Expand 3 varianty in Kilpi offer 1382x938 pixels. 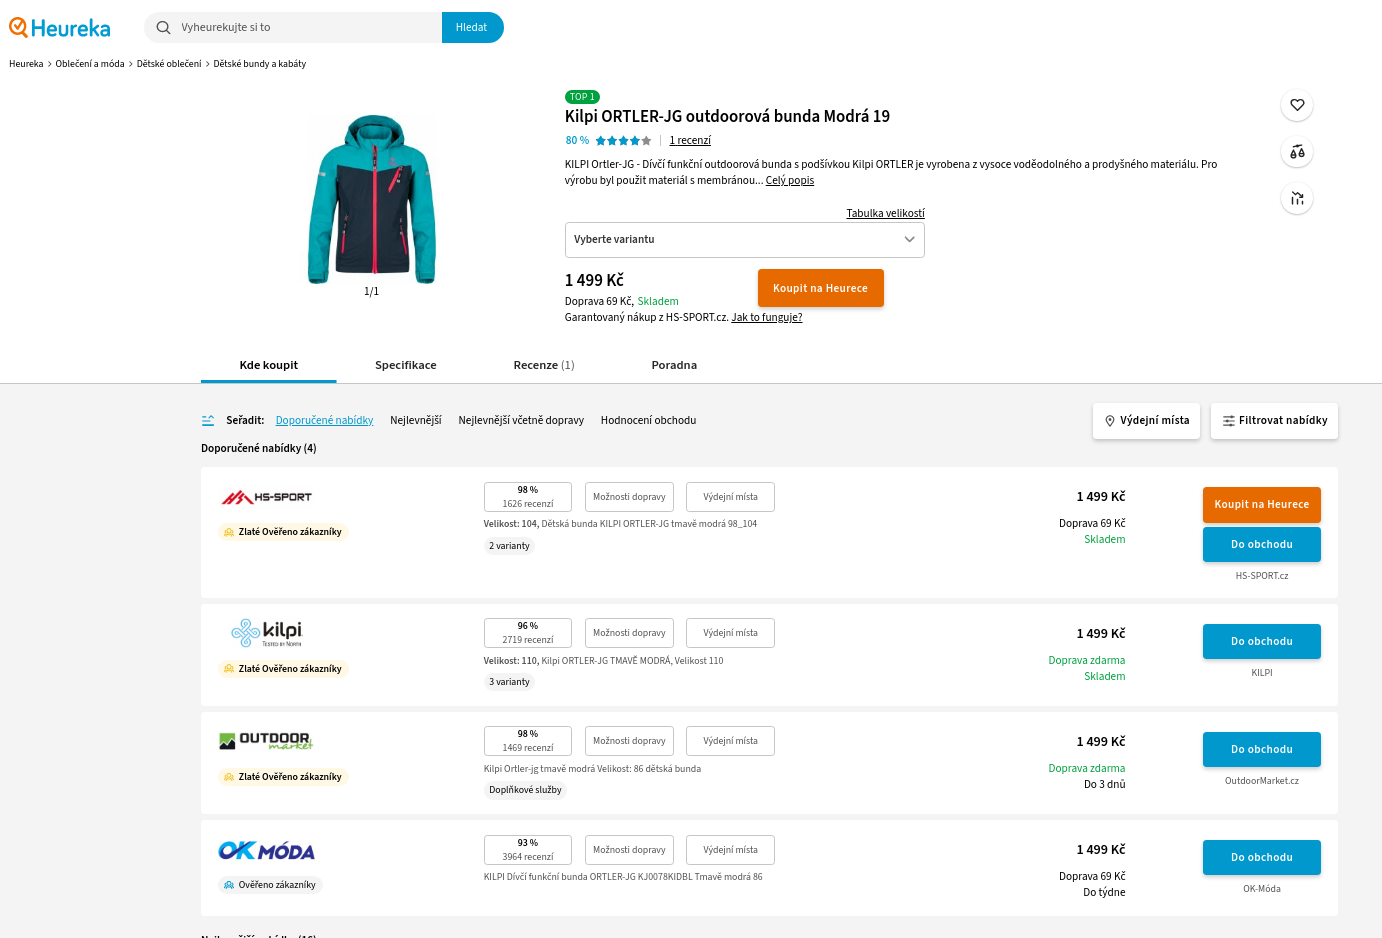[x=509, y=682]
